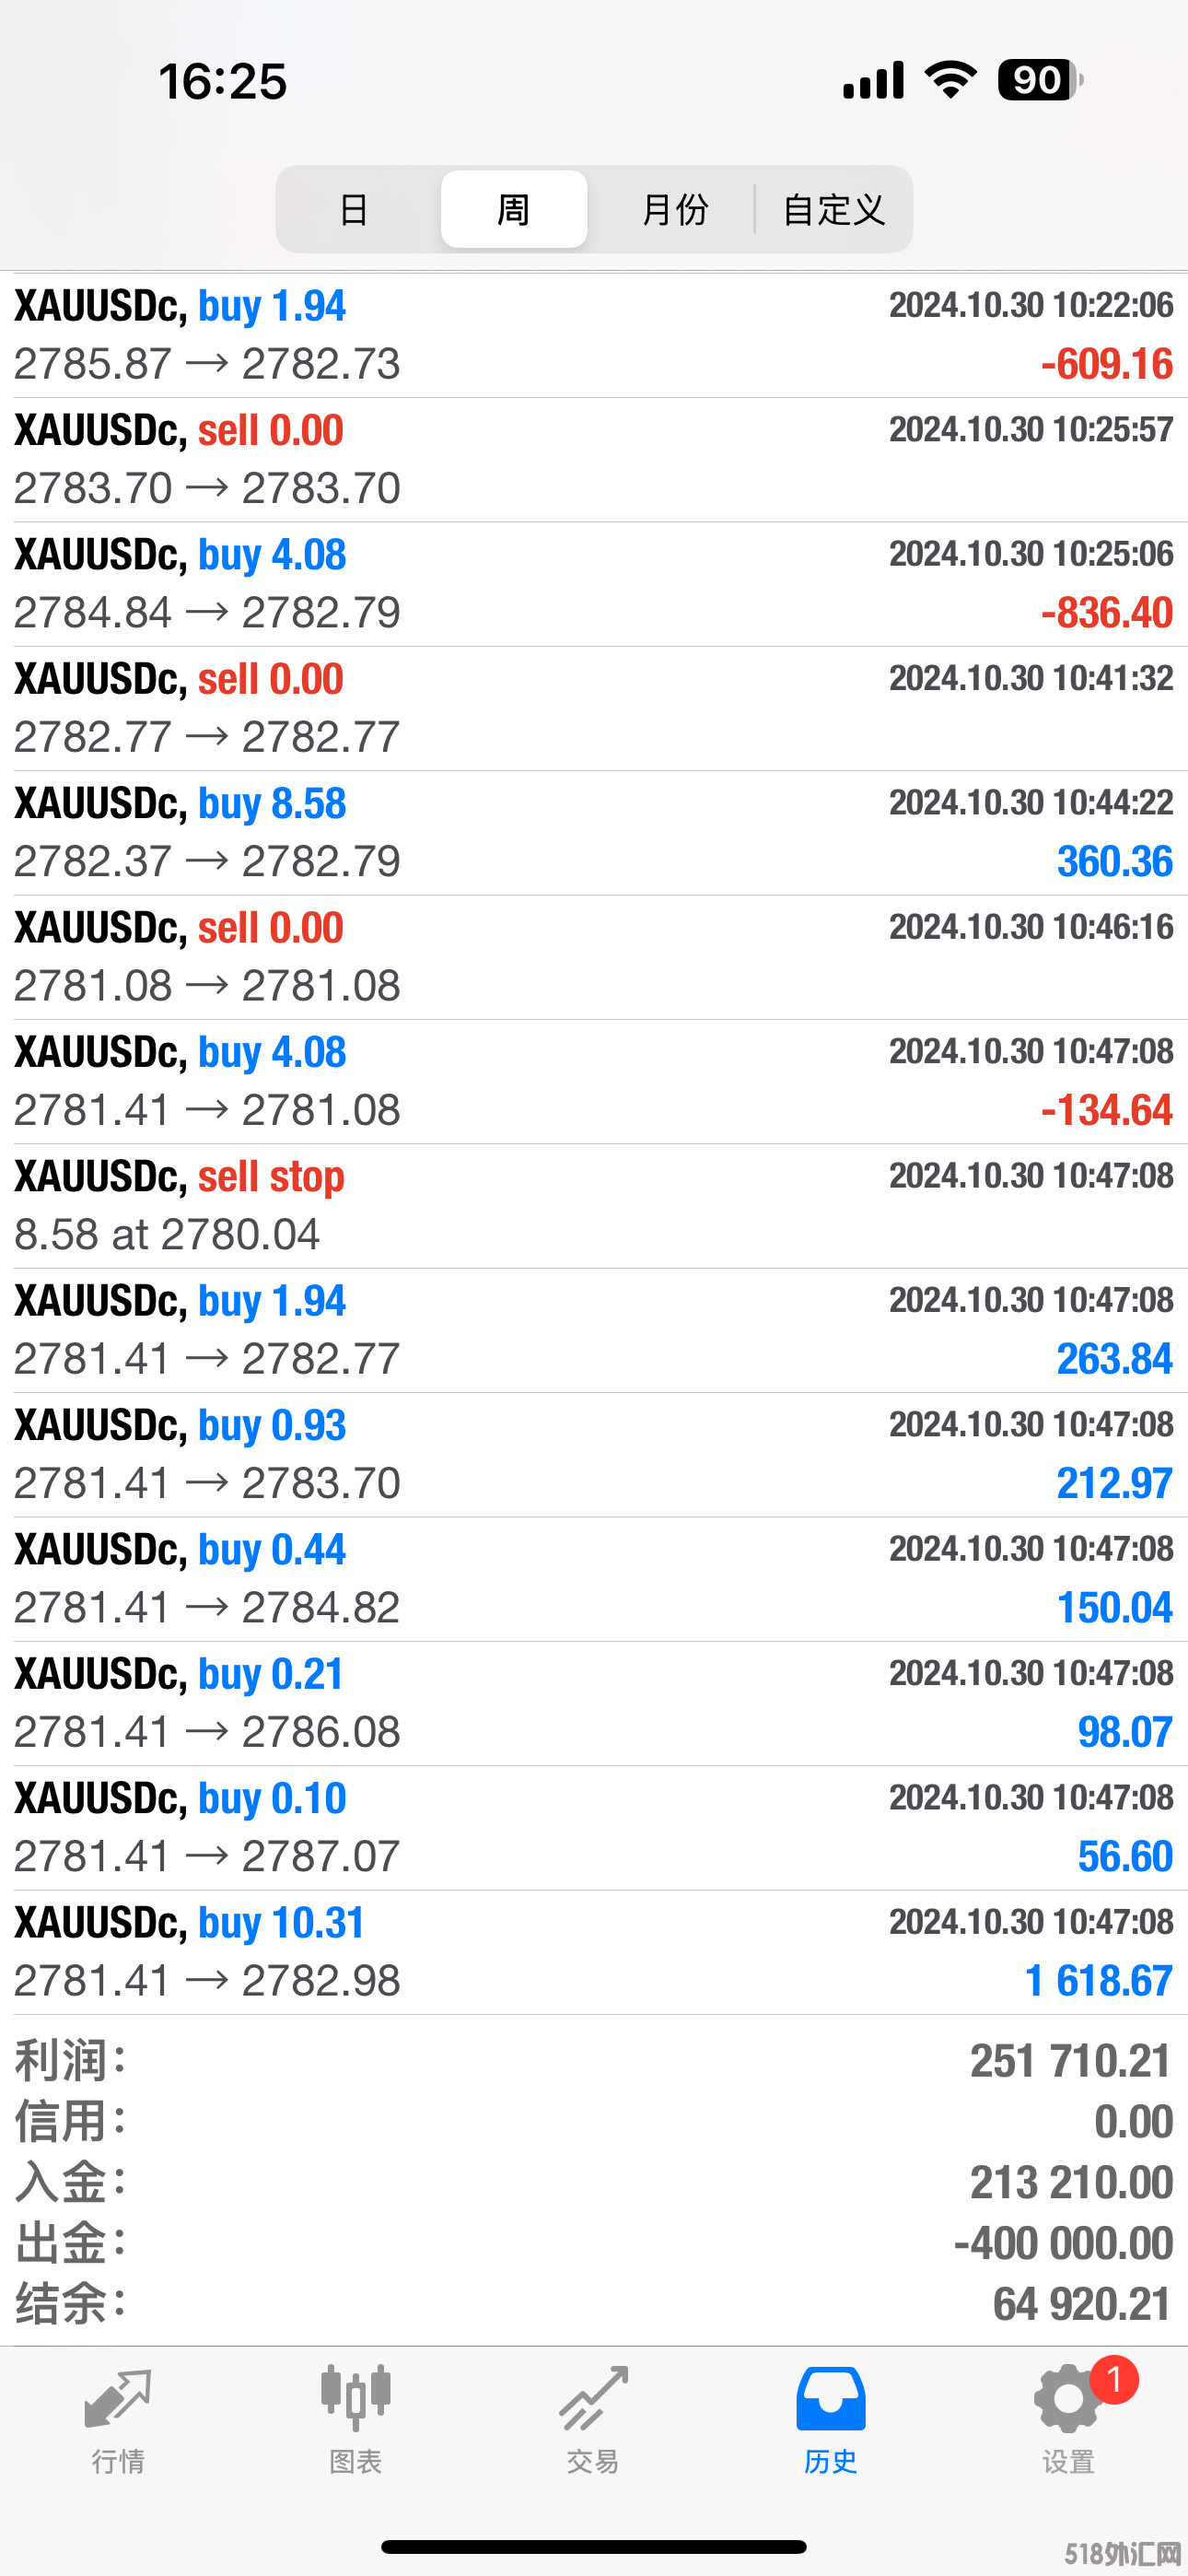Select the buy 8.58 trade with 360.36 profit
The width and height of the screenshot is (1188, 2576).
pos(594,833)
